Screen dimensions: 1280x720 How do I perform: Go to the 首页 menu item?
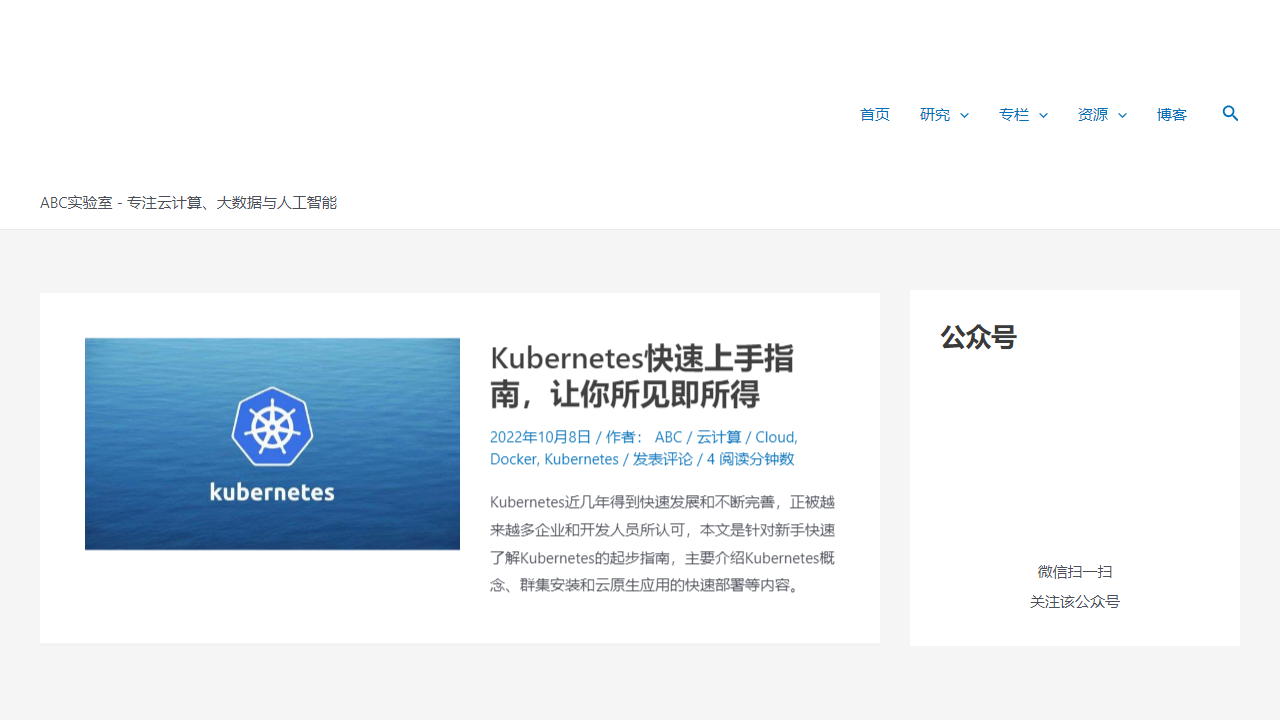(x=875, y=114)
